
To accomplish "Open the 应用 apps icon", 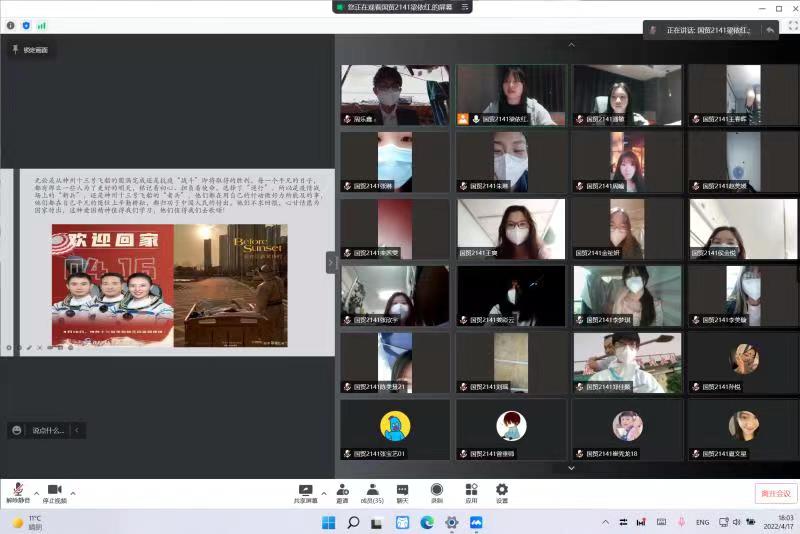I will 471,489.
